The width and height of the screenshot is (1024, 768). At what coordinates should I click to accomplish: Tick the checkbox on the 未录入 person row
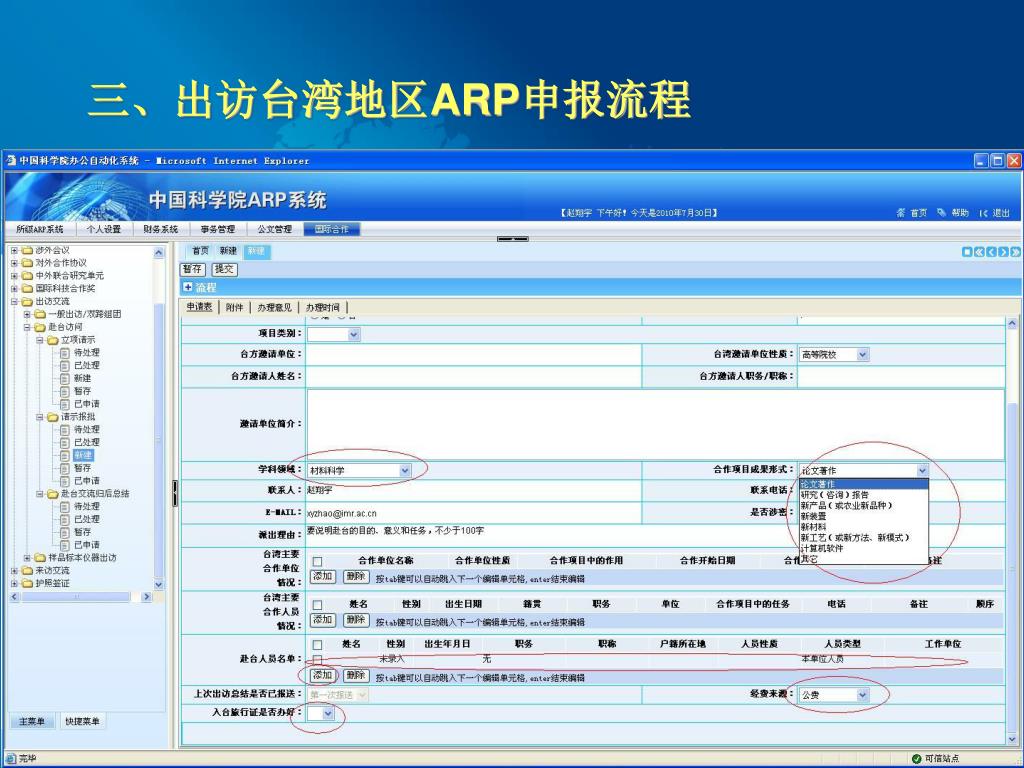coord(317,659)
